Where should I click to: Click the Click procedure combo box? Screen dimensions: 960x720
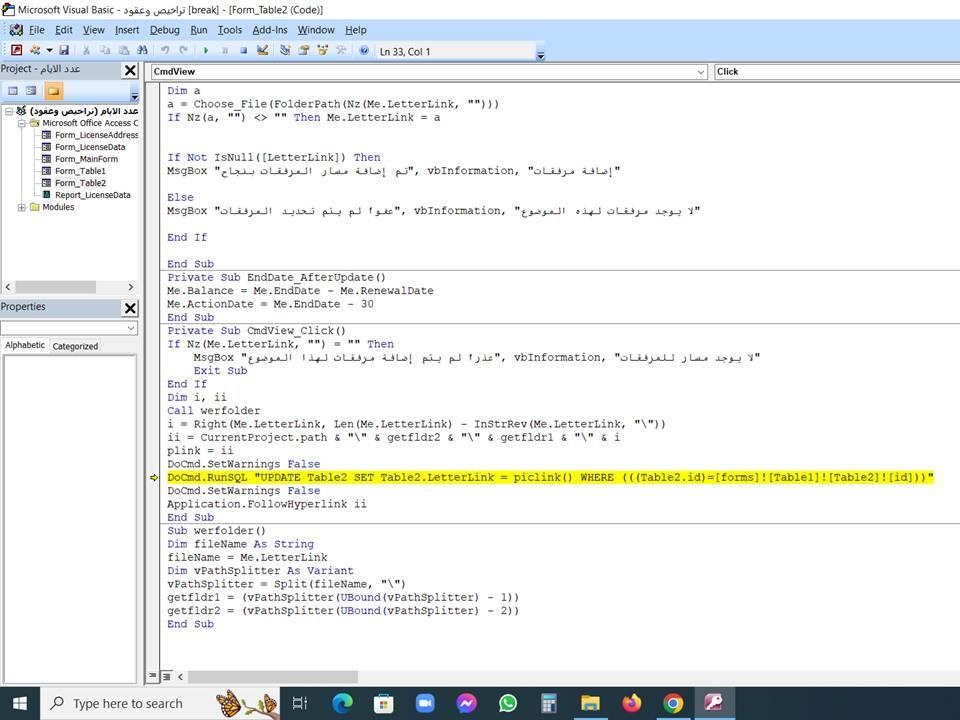pos(837,72)
